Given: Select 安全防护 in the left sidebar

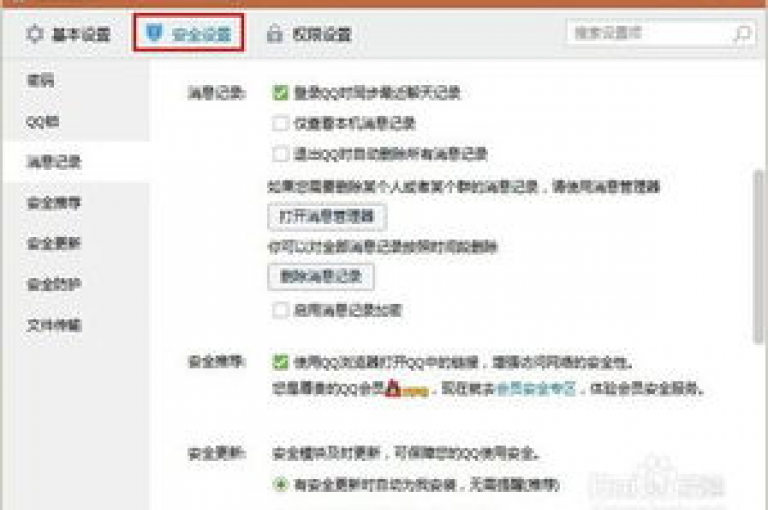Looking at the screenshot, I should (54, 284).
